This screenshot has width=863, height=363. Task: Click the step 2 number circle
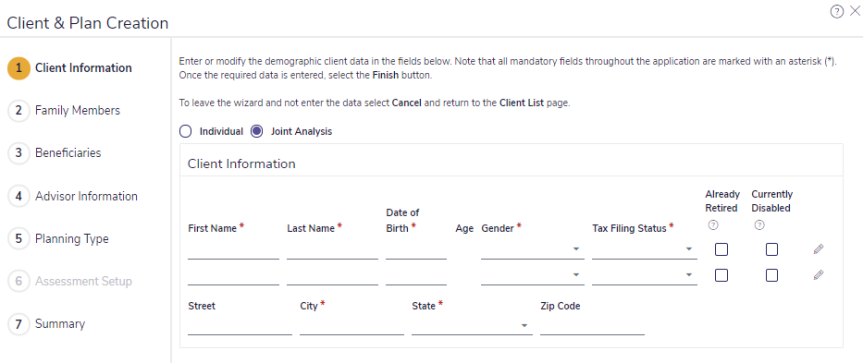click(x=19, y=111)
